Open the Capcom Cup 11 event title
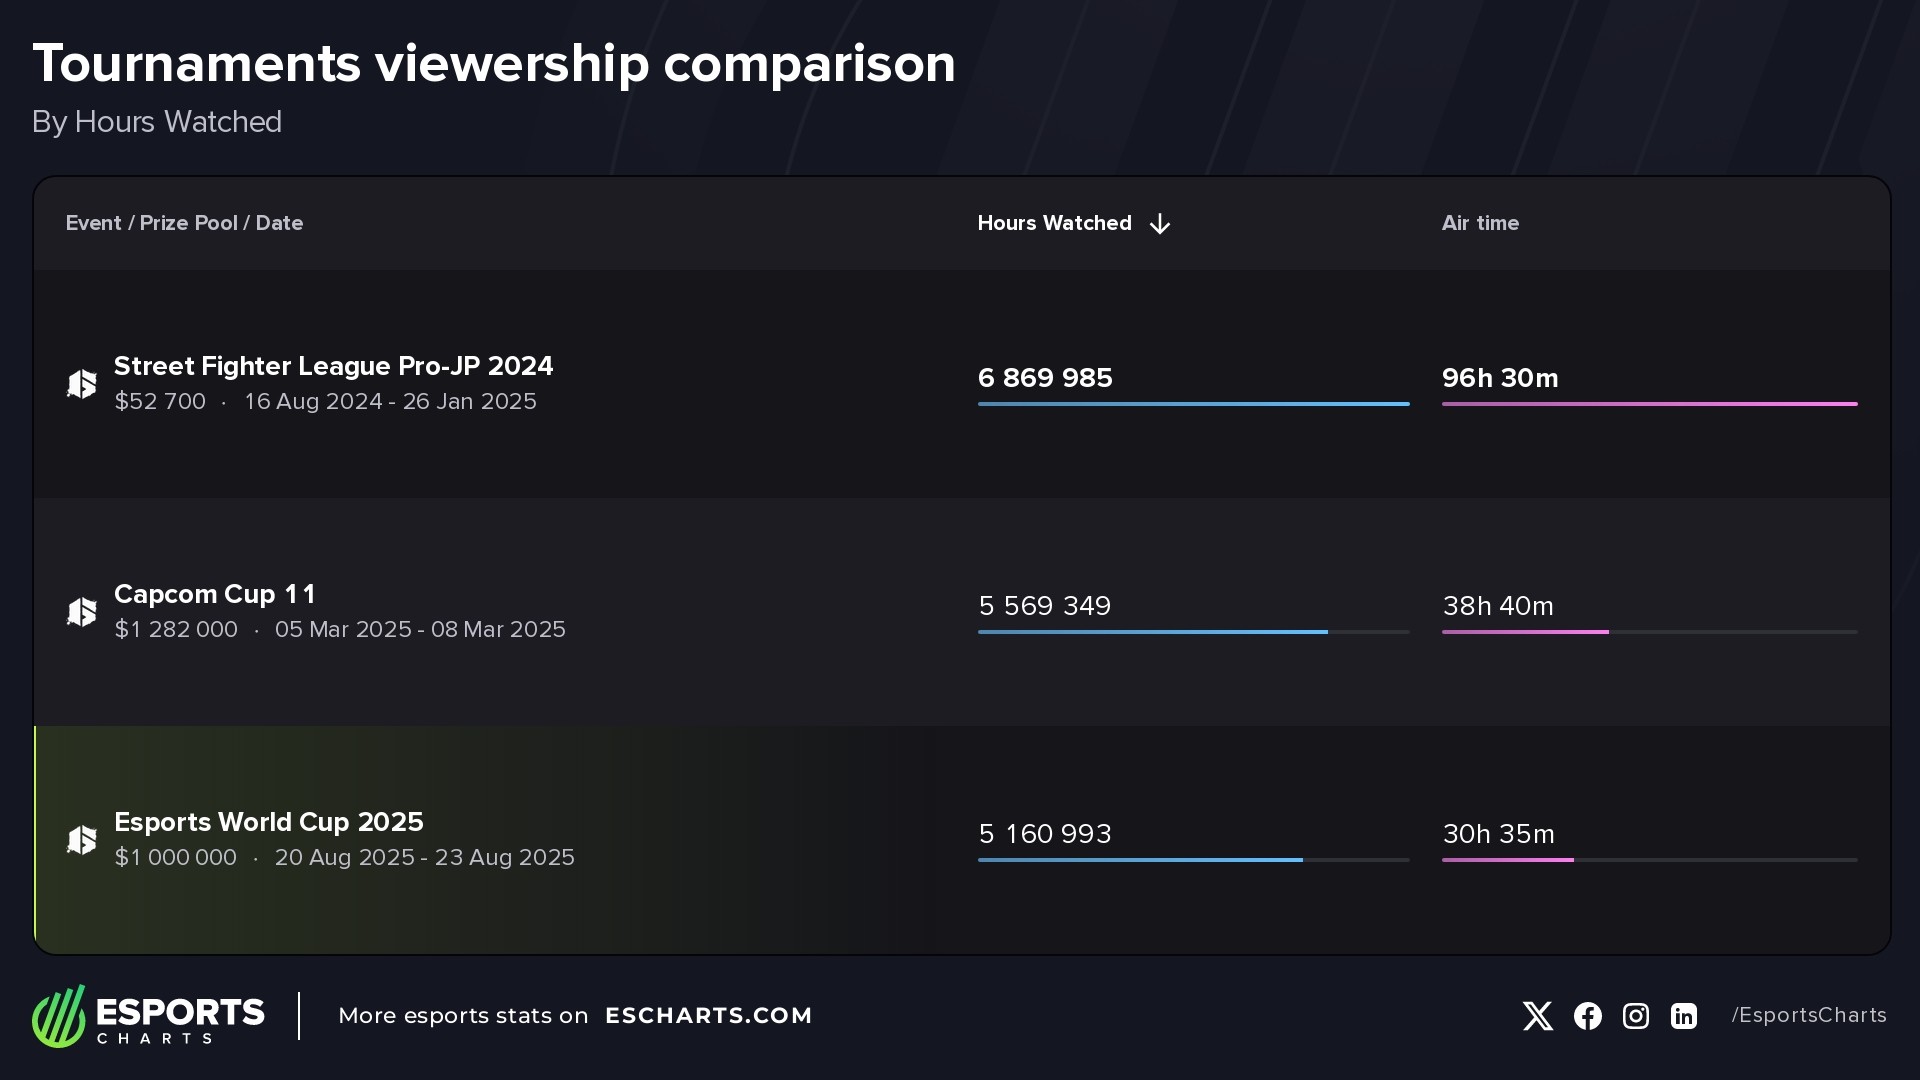Screen dimensions: 1920x1080 (215, 594)
